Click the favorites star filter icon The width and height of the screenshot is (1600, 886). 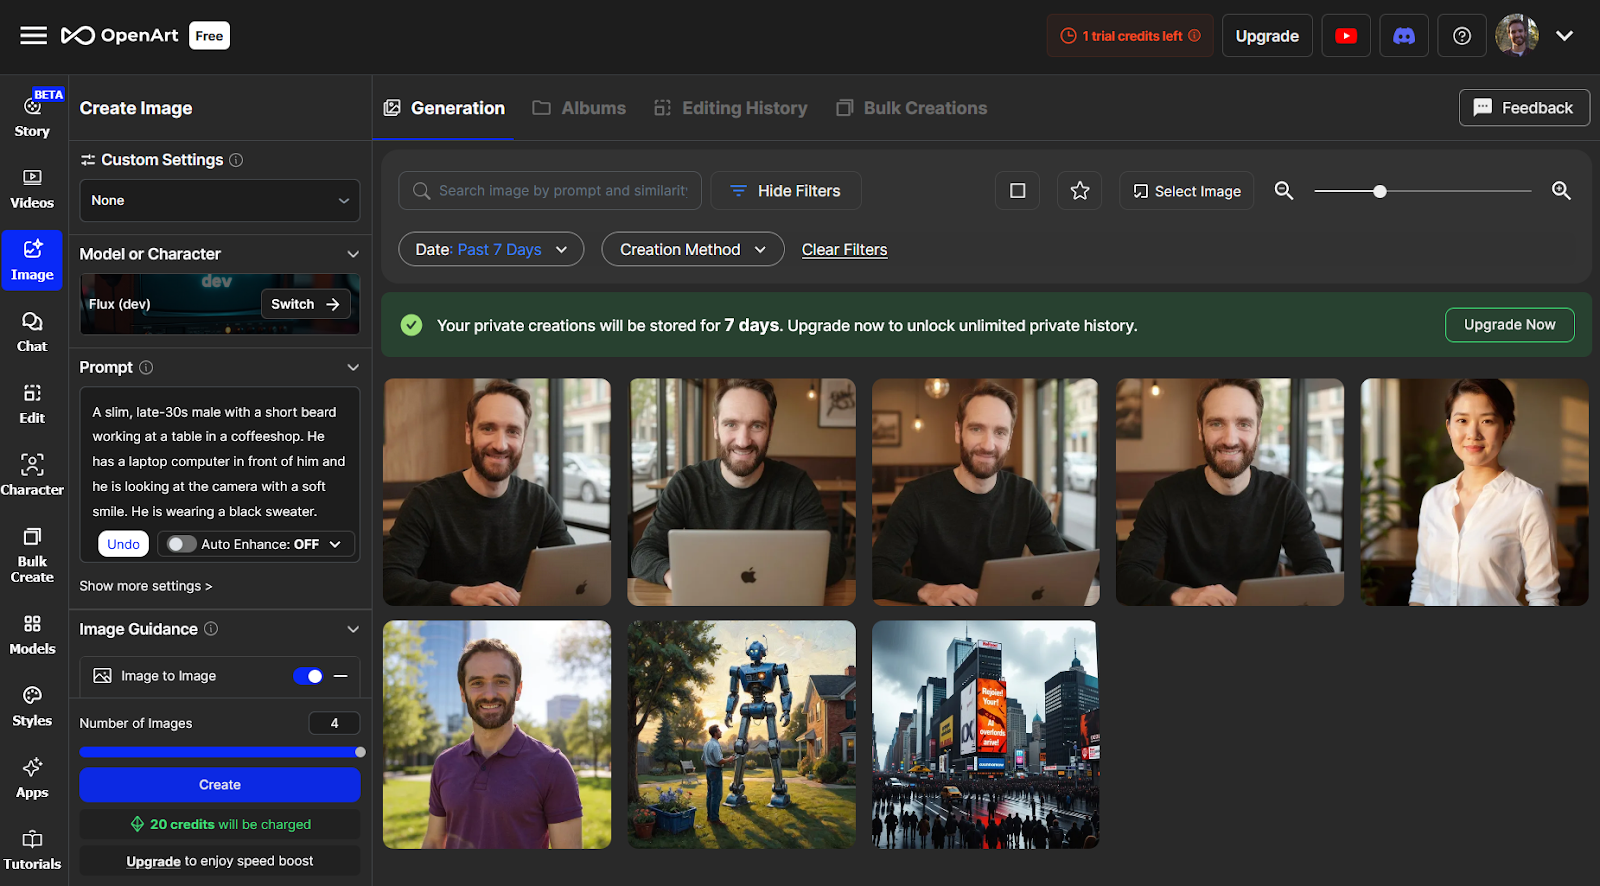[x=1079, y=191]
